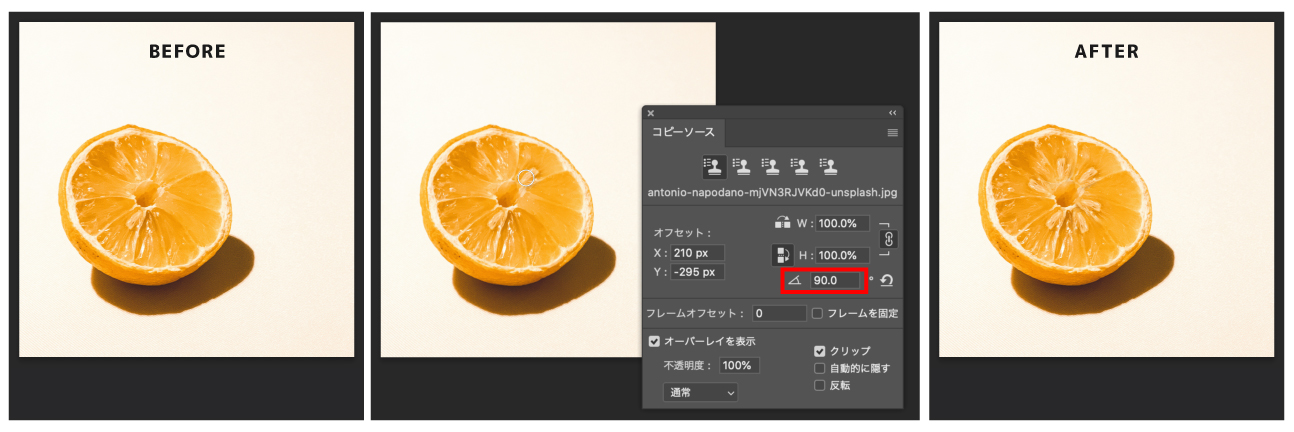The height and width of the screenshot is (432, 1294).
Task: Click the flip vertical icon beside H
Action: (783, 255)
